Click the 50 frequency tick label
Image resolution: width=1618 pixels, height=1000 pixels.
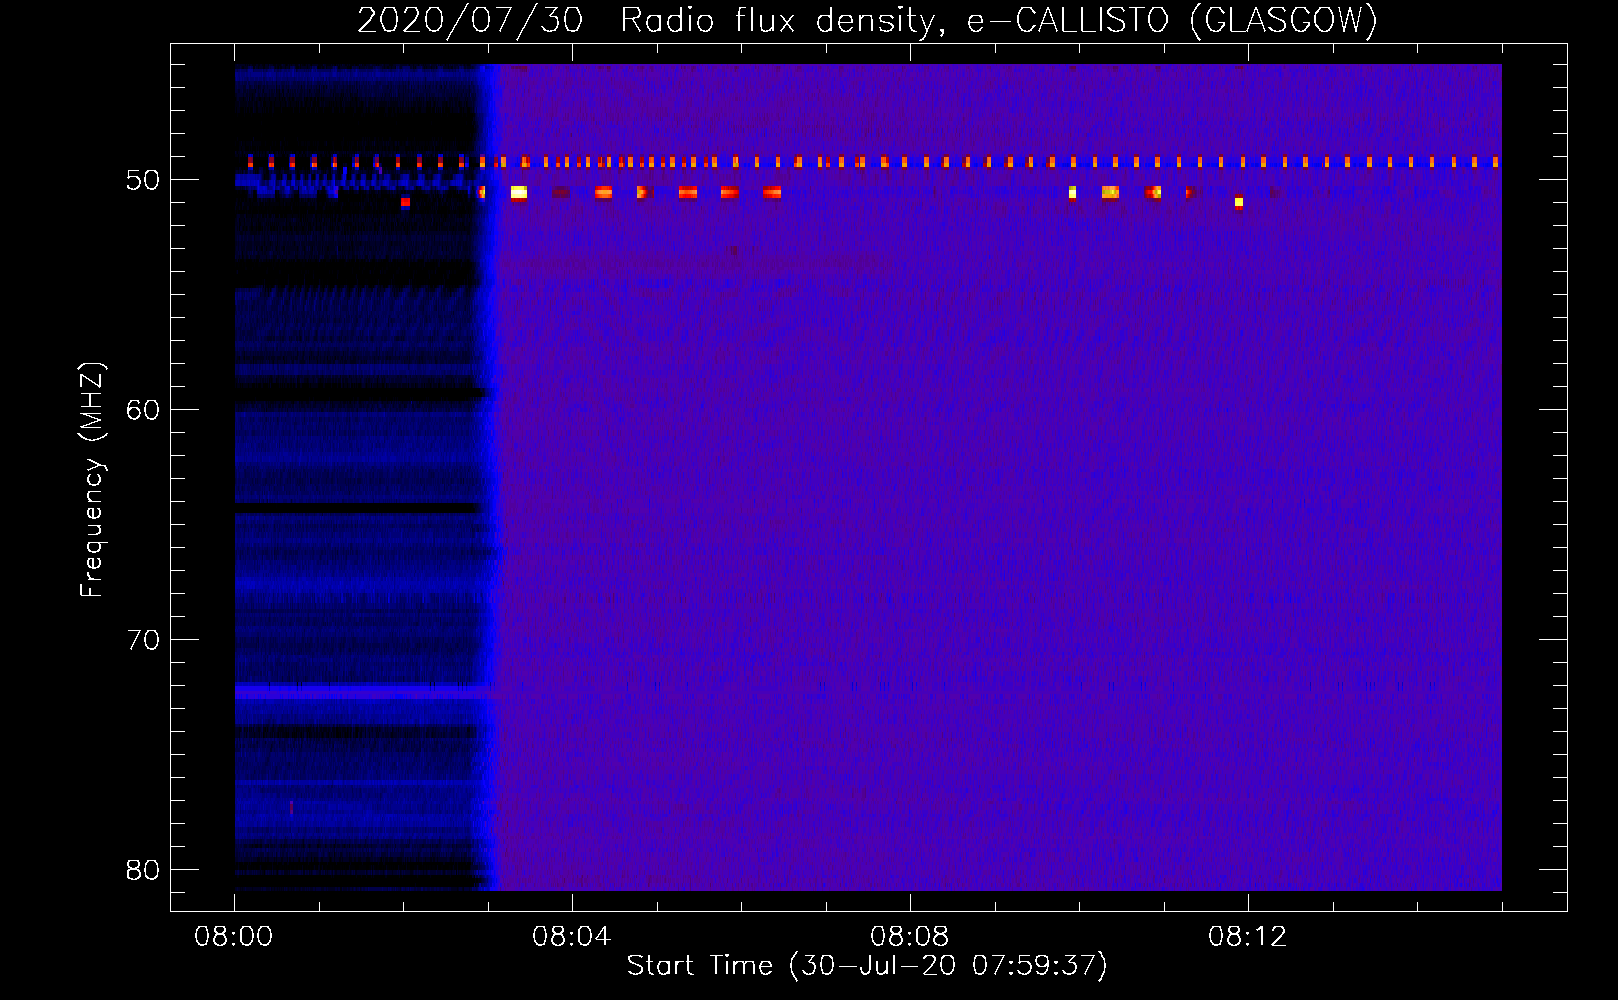coord(143,180)
